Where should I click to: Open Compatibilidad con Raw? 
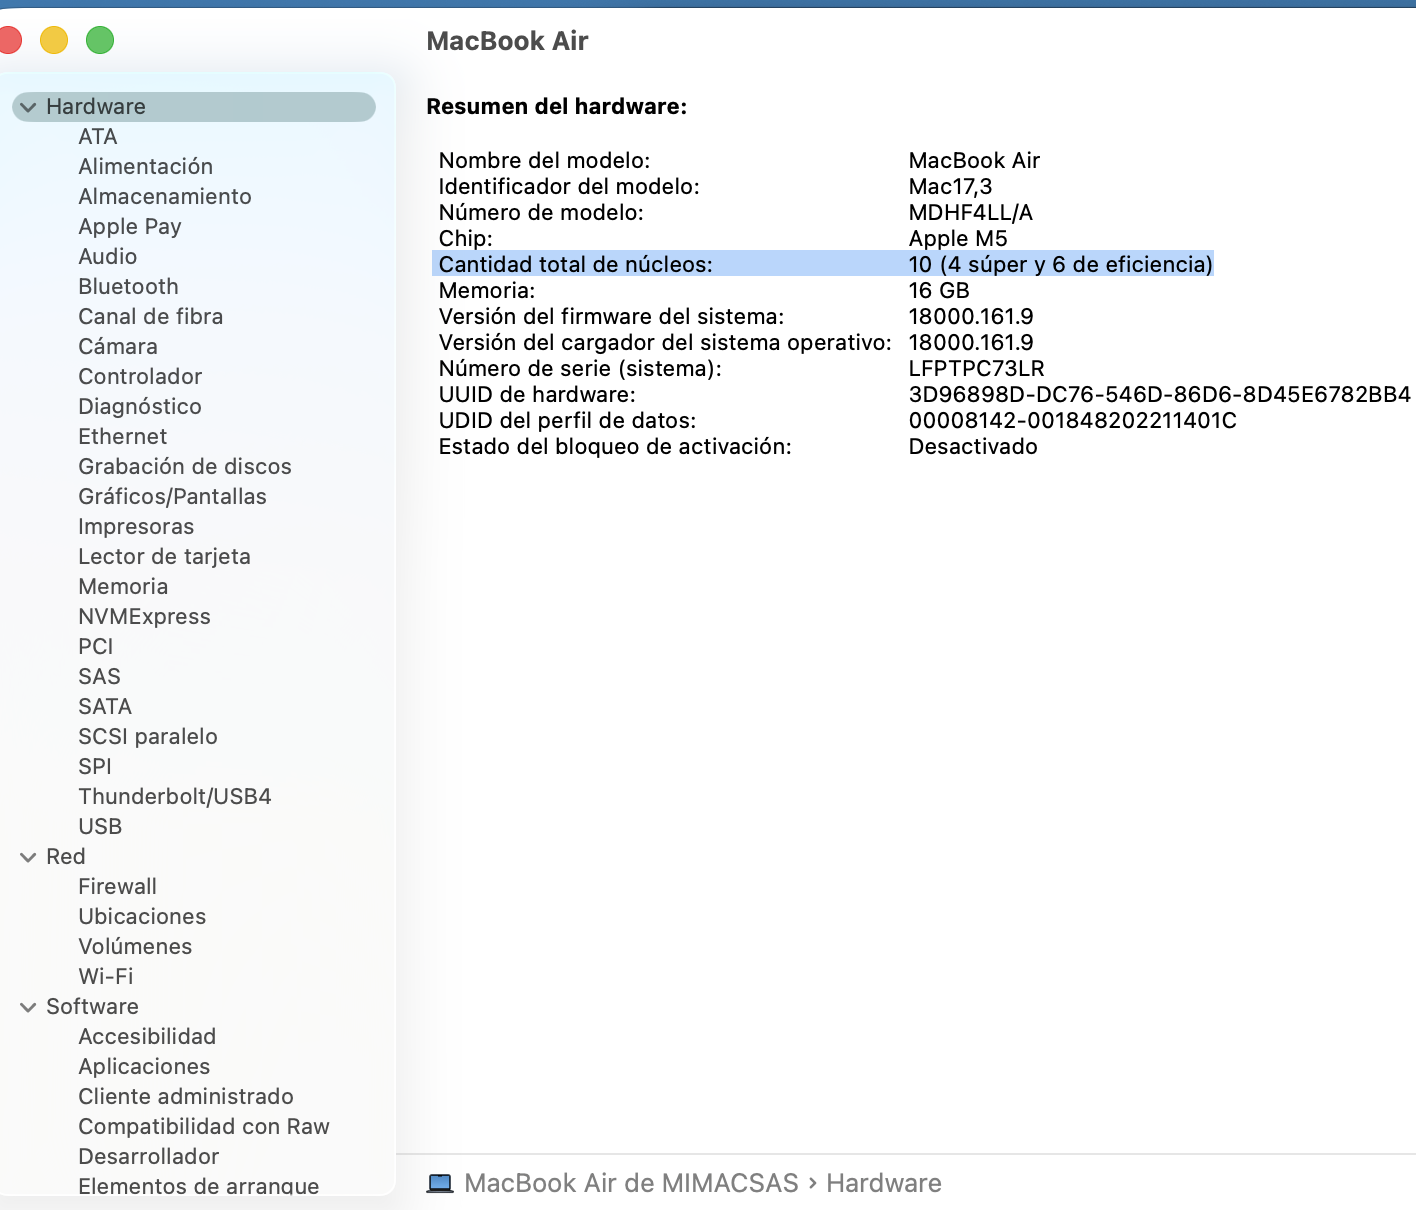coord(204,1127)
